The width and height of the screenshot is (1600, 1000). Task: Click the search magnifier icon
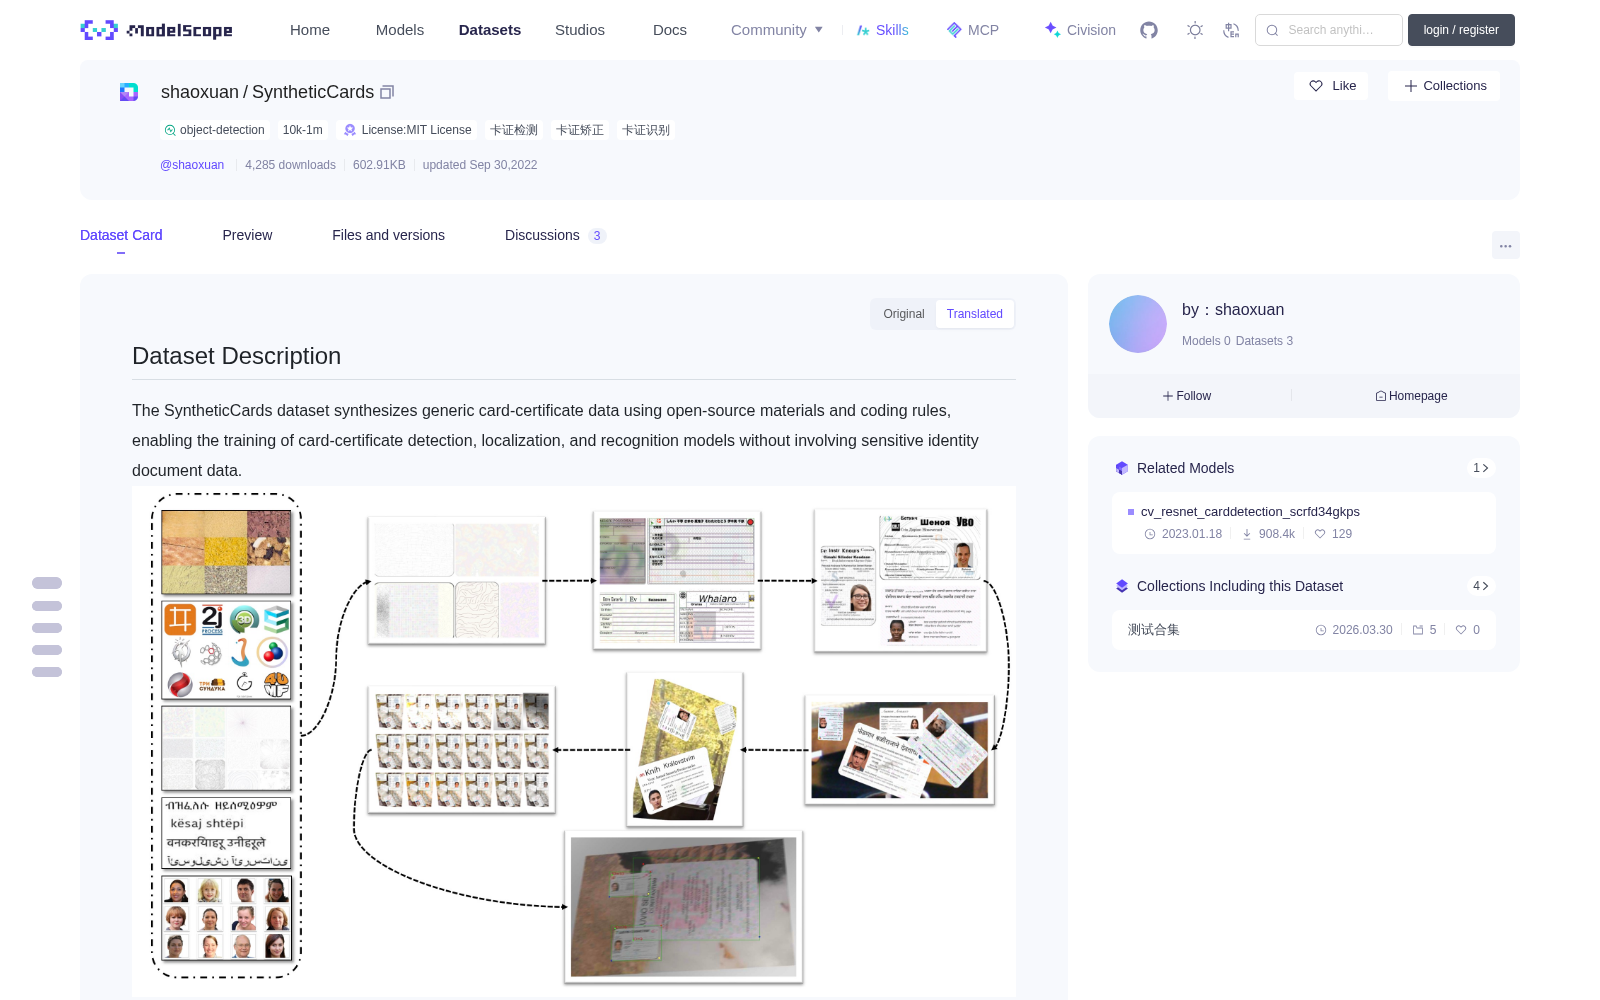pyautogui.click(x=1272, y=30)
